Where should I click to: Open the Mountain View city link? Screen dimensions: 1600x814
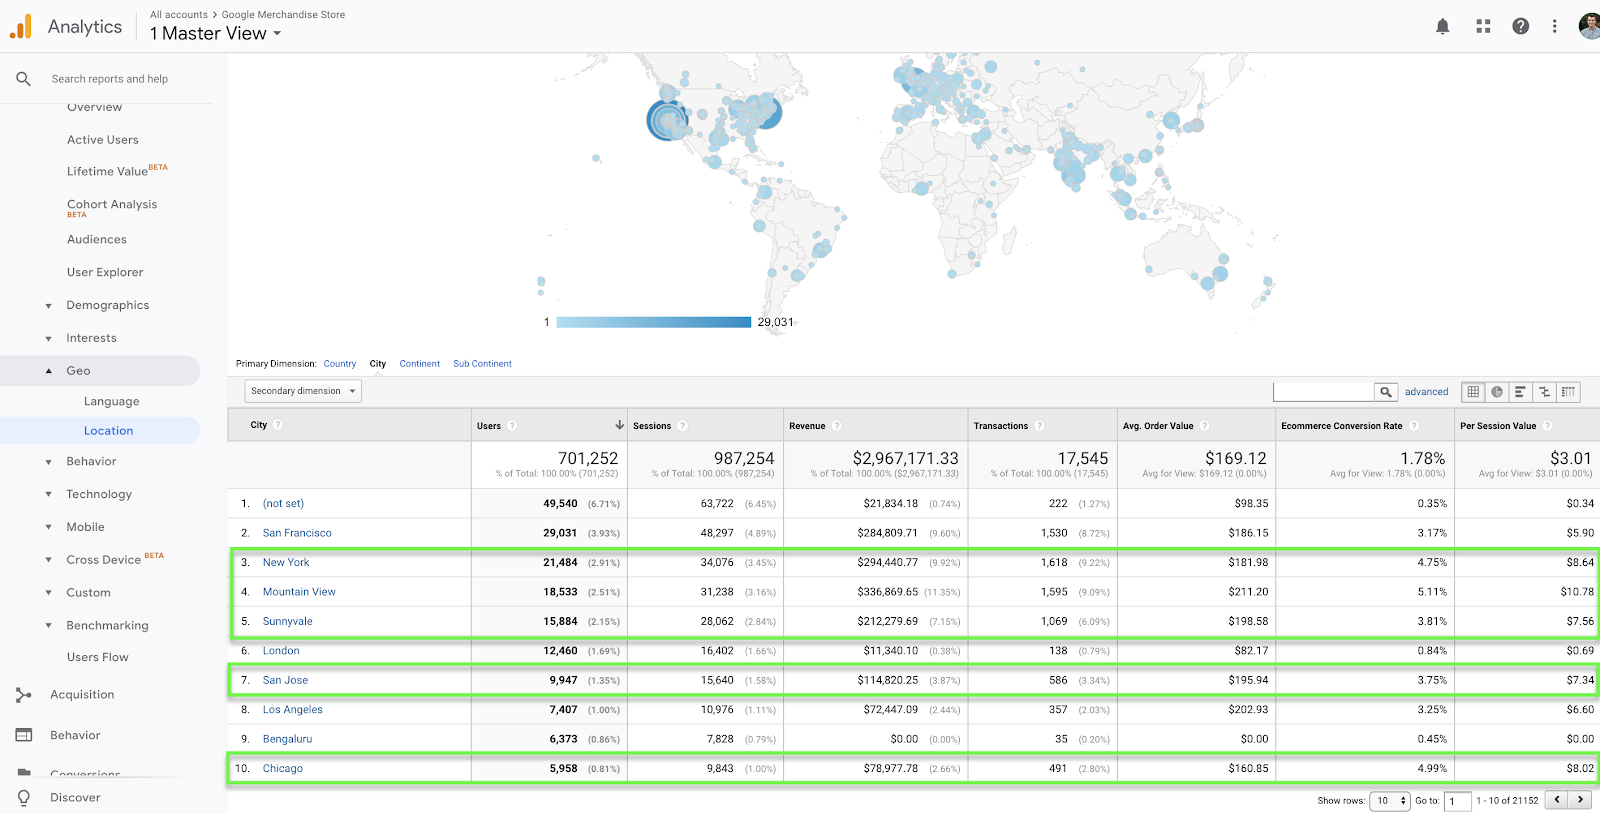point(299,592)
